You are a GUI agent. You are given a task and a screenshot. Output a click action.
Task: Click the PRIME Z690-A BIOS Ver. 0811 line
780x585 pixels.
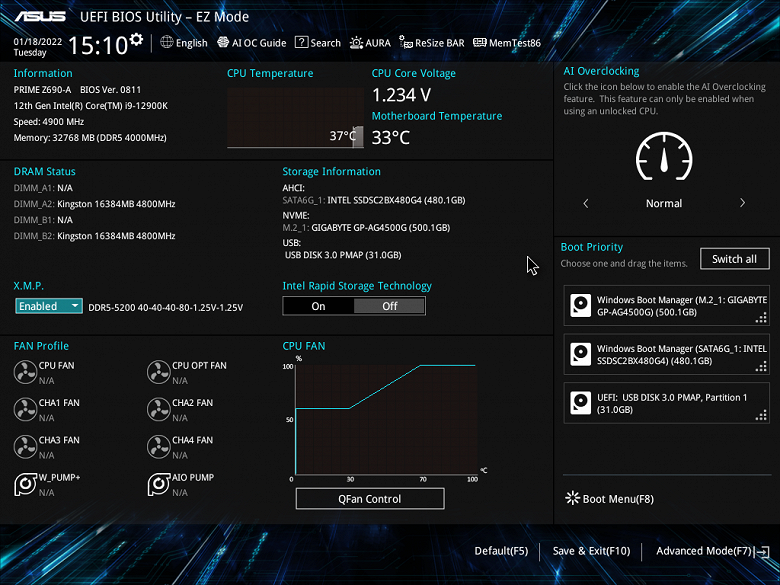[77, 90]
